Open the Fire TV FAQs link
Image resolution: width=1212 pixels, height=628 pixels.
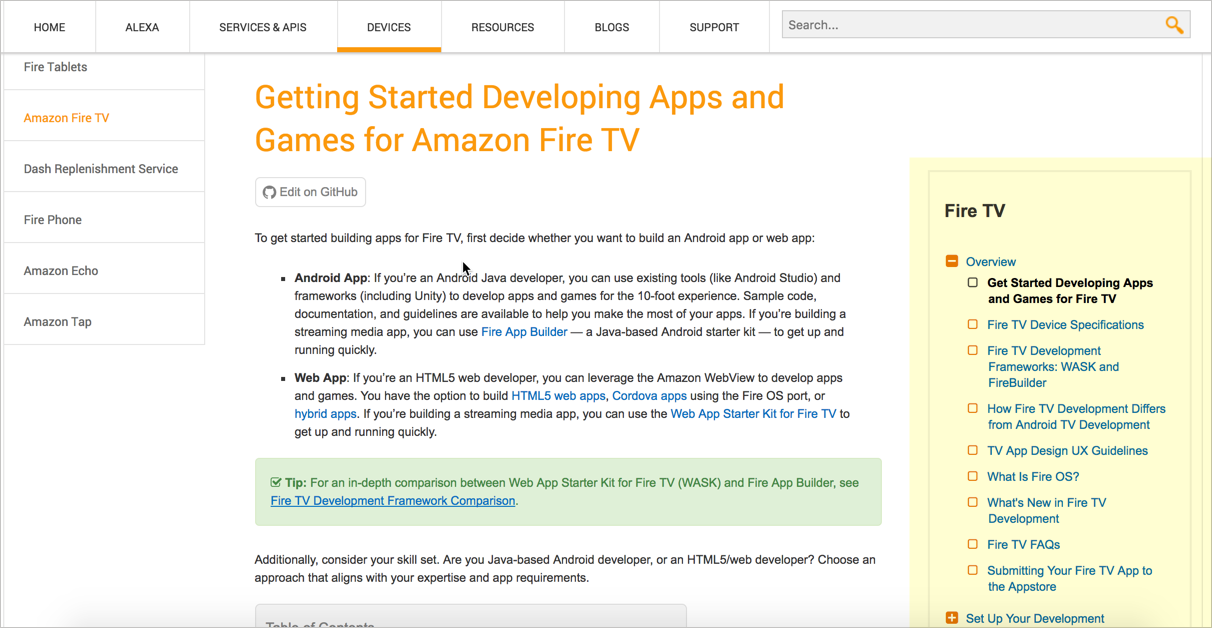click(x=1023, y=545)
